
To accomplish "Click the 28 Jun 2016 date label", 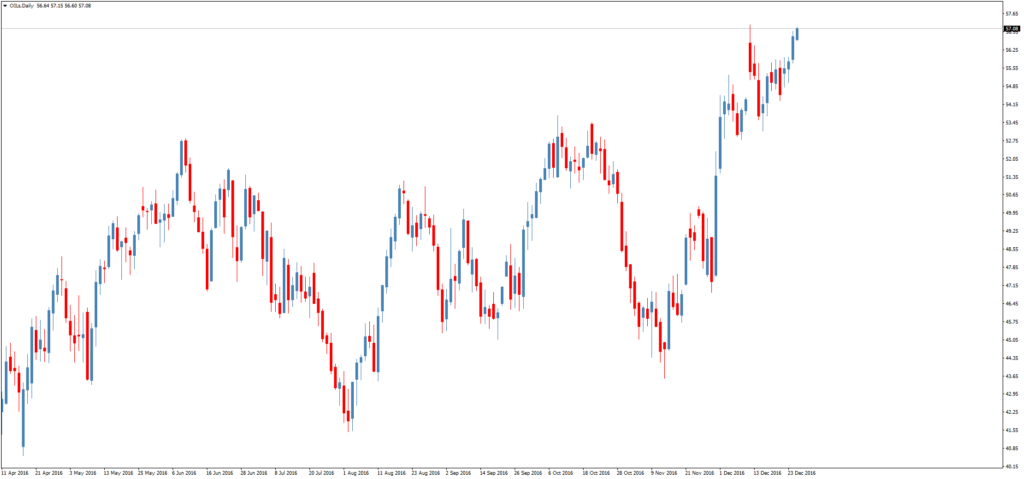I will [254, 472].
